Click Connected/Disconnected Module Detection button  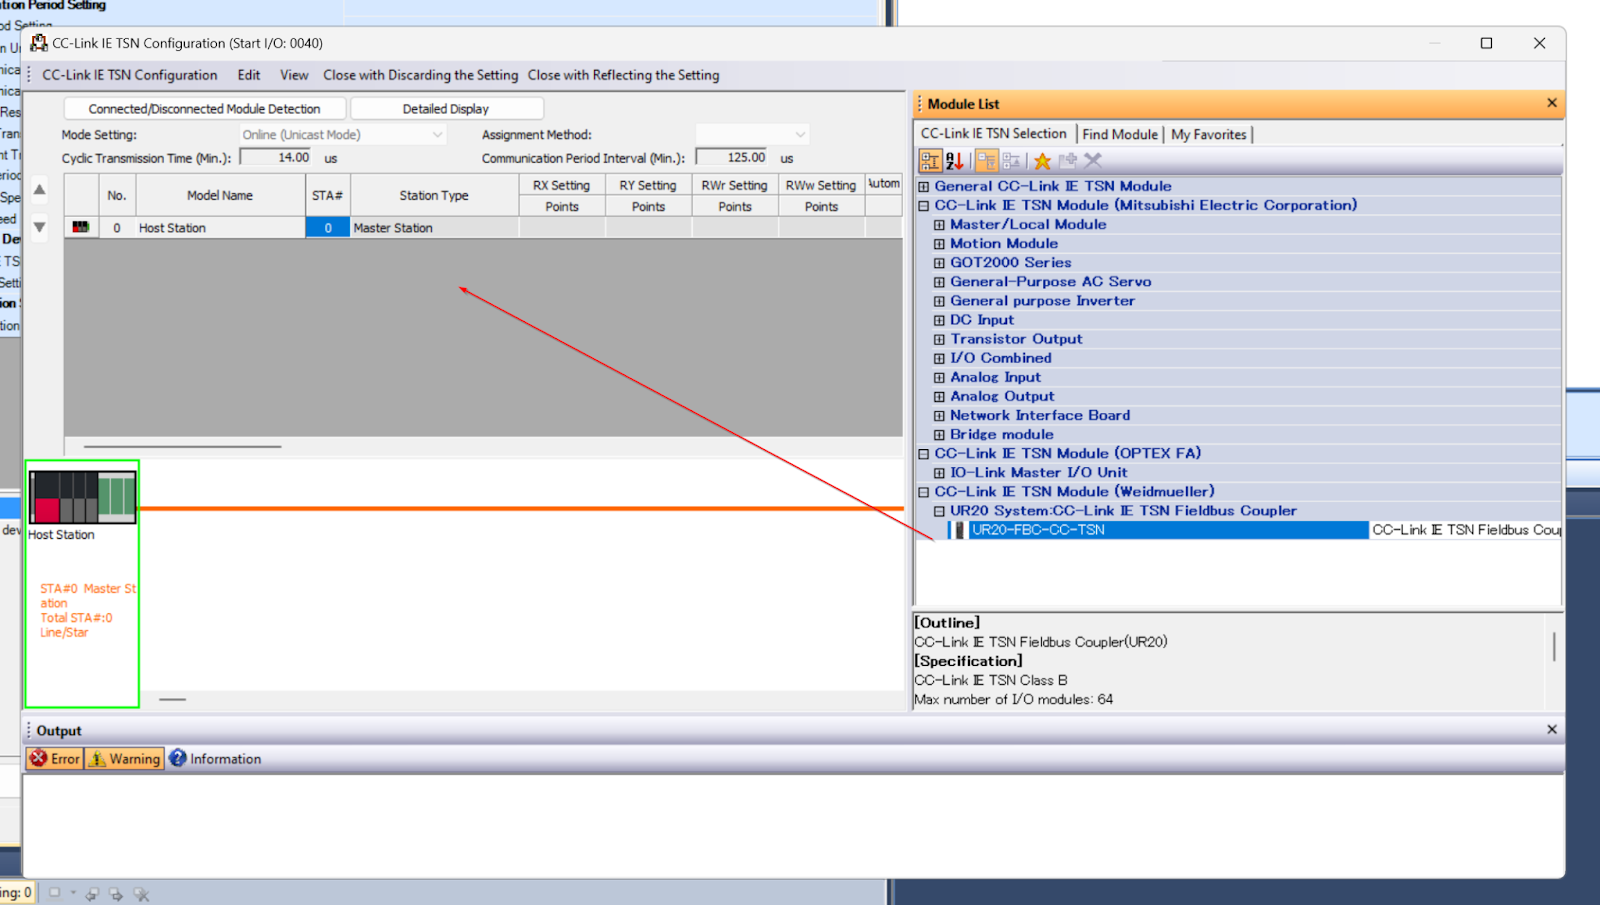(205, 108)
